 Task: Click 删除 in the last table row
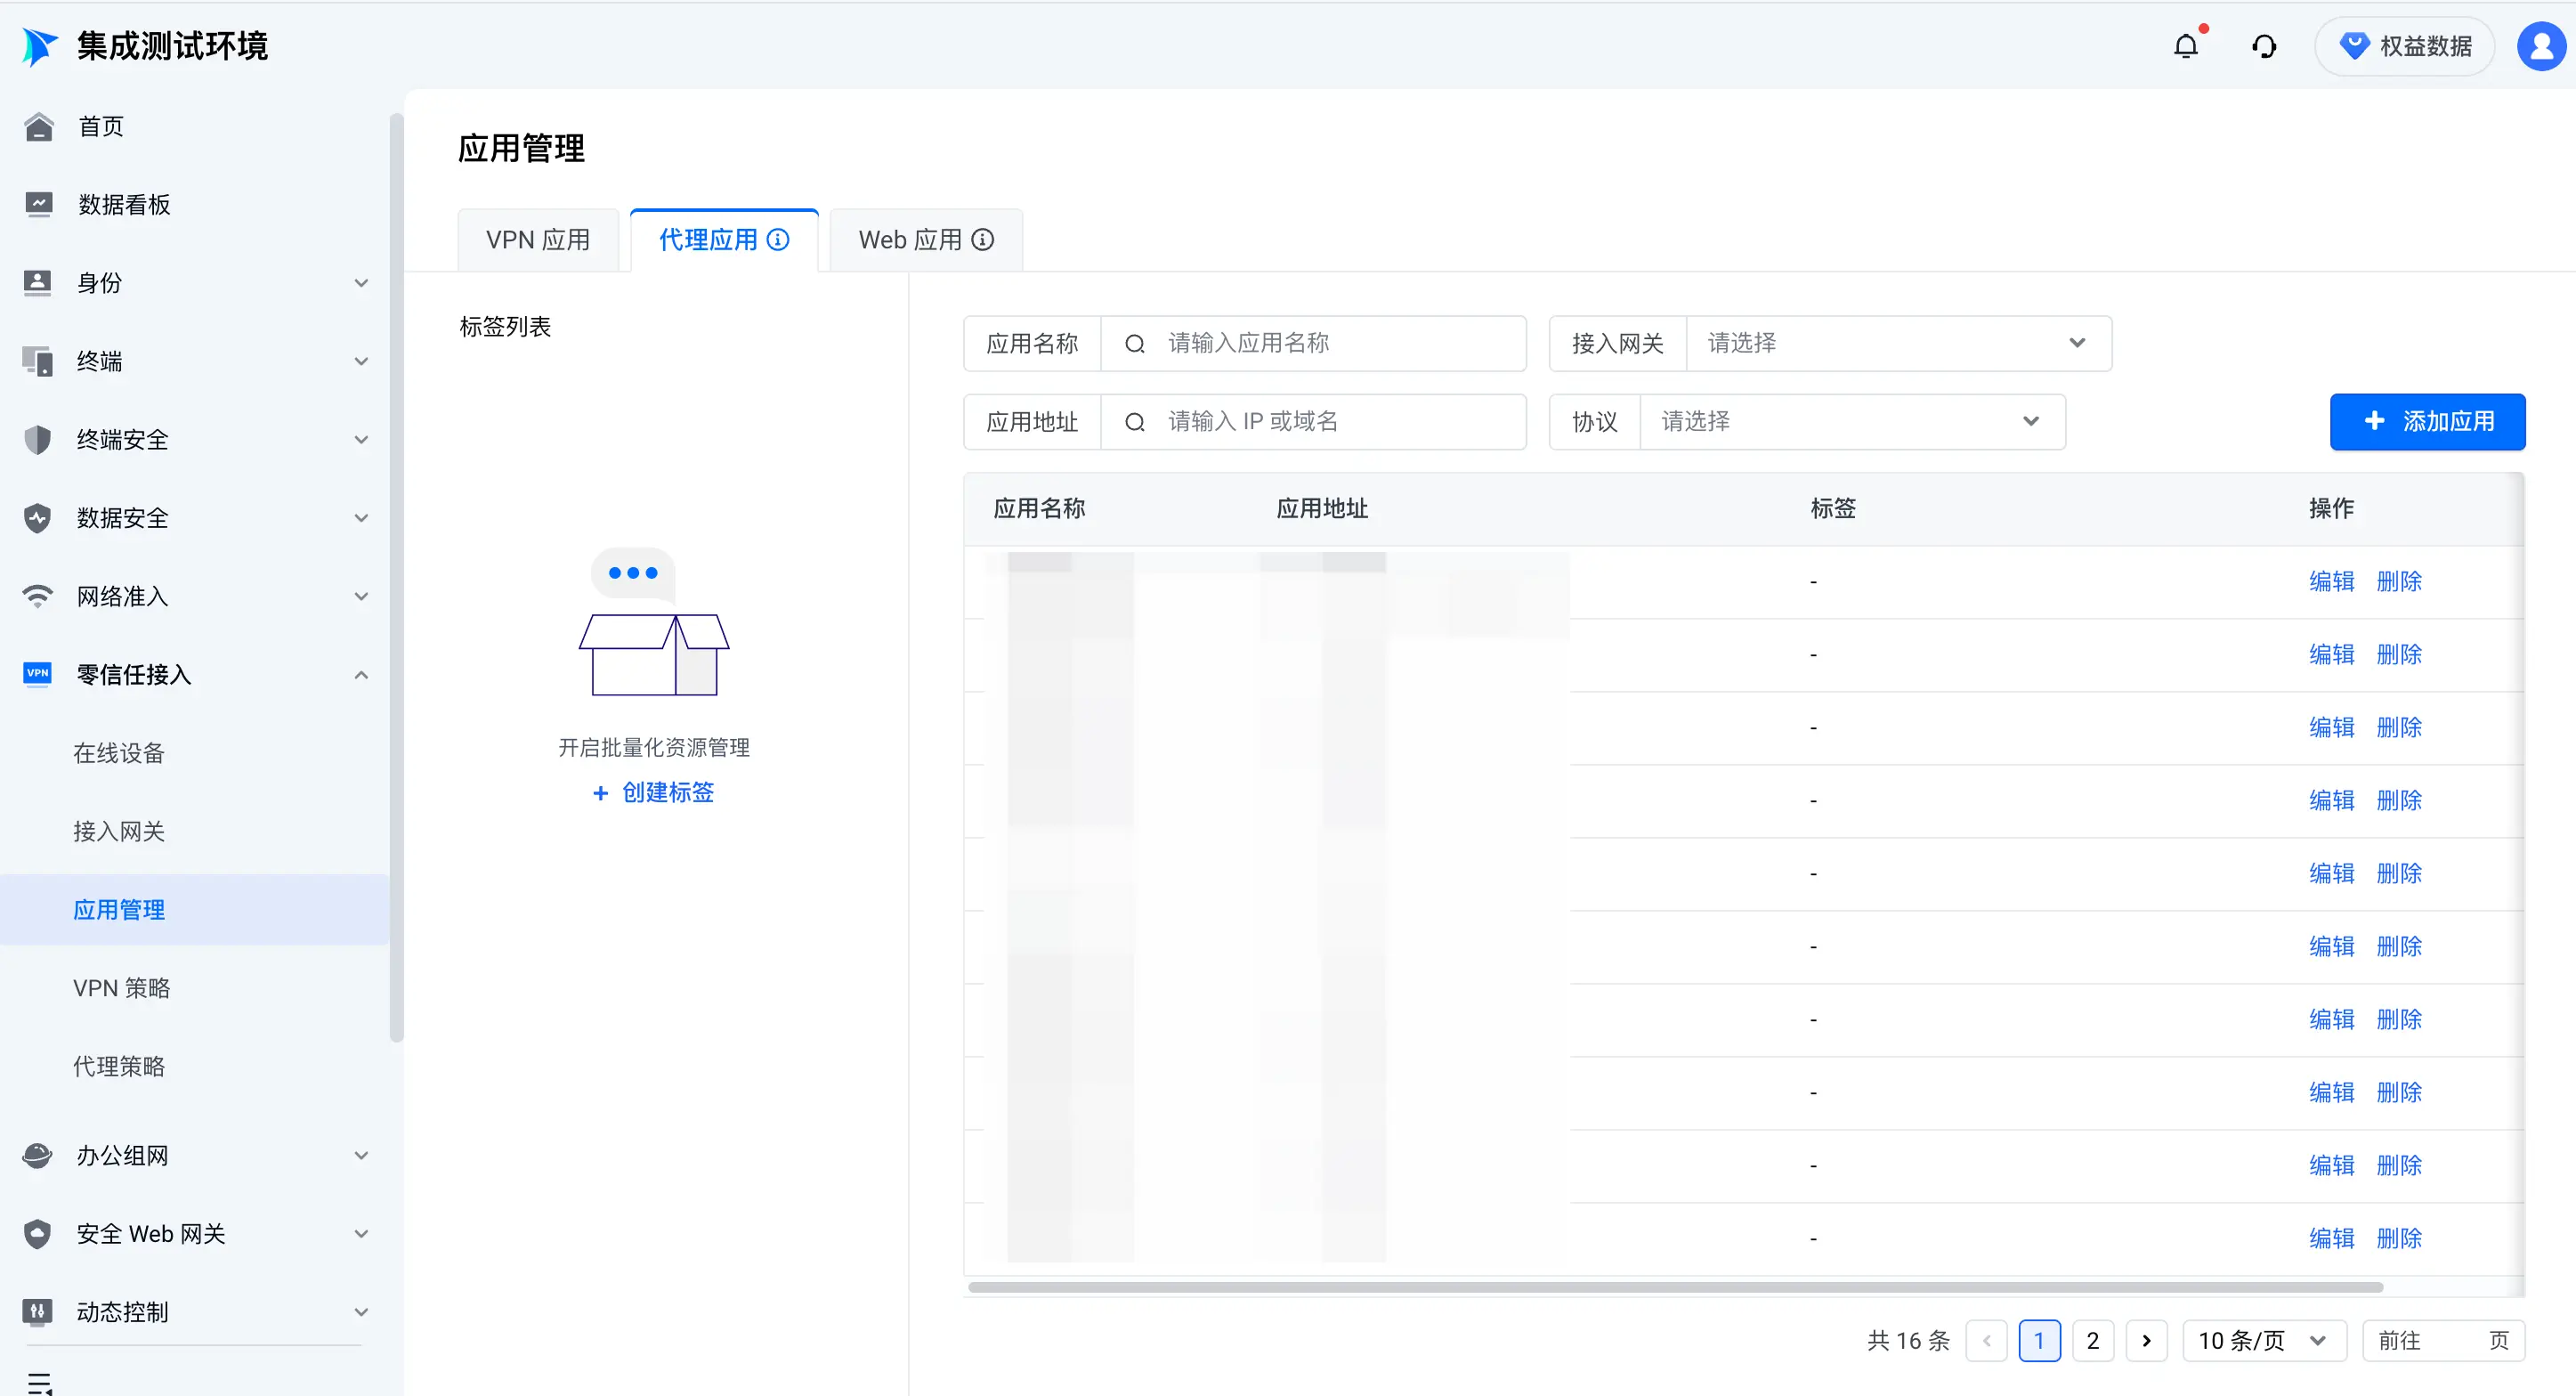click(2398, 1238)
